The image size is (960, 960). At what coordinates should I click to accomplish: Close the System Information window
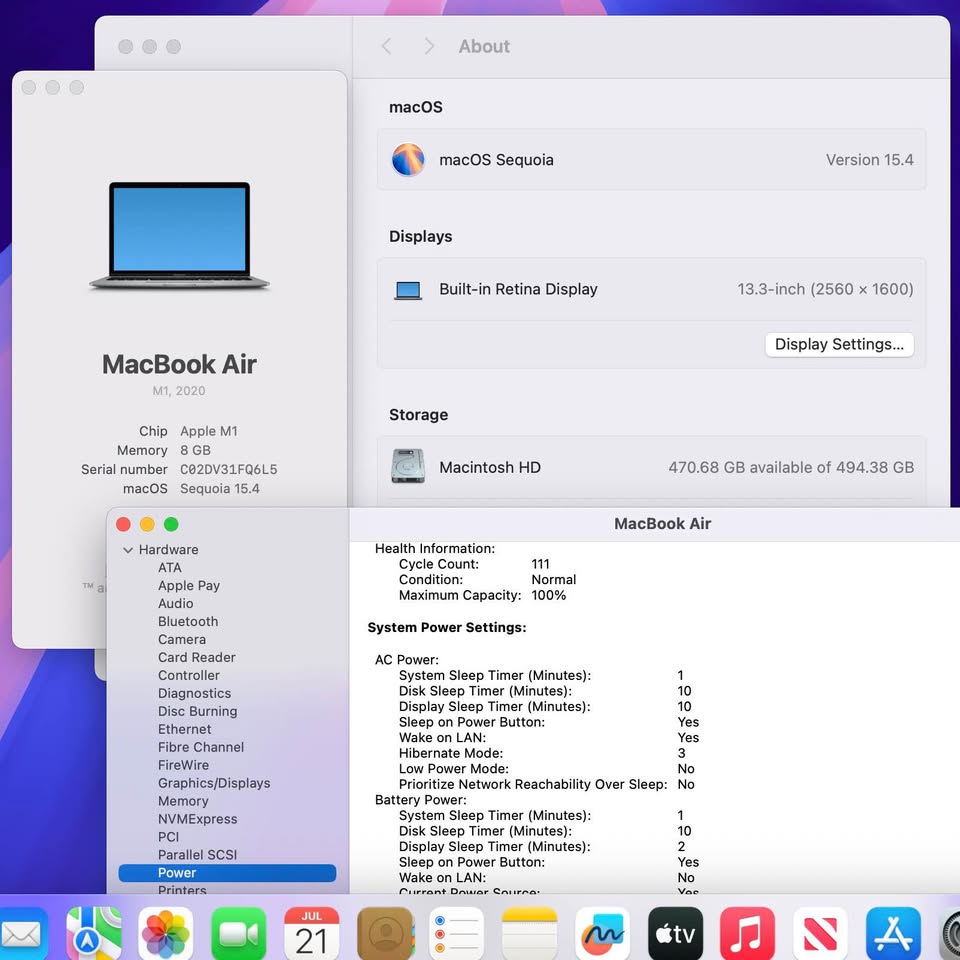123,524
